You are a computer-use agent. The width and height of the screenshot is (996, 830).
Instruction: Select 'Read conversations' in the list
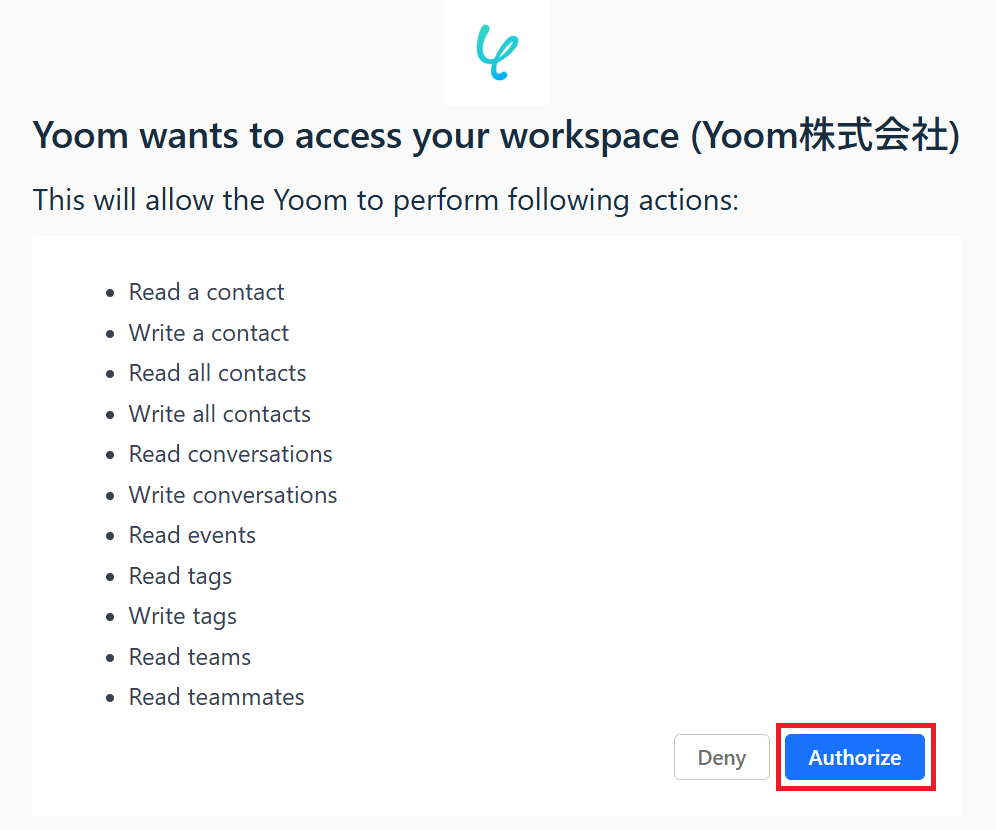tap(230, 454)
